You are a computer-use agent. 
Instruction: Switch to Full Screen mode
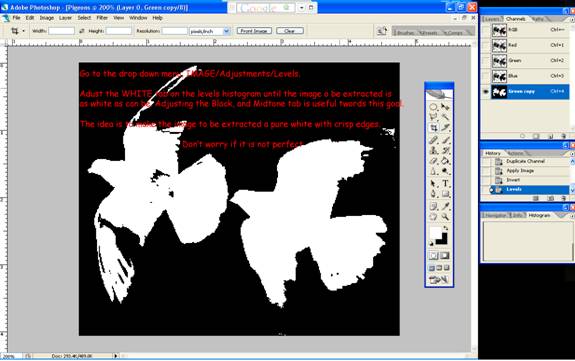point(446,268)
